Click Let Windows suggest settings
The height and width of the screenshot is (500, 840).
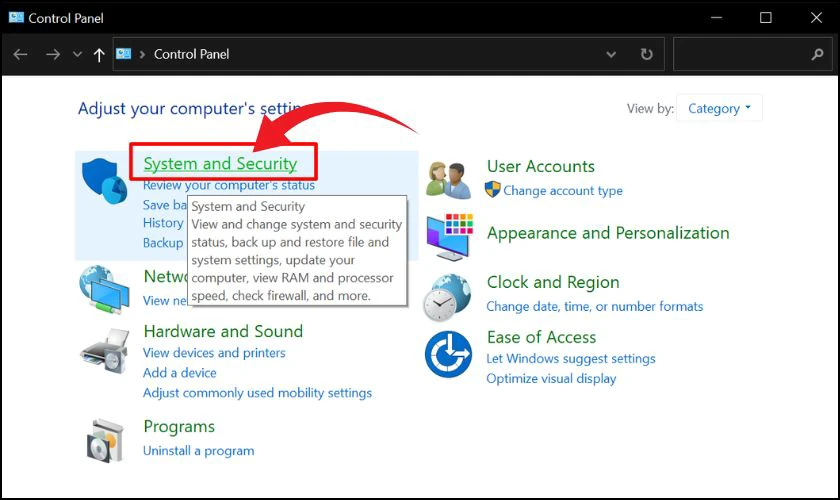click(x=571, y=359)
